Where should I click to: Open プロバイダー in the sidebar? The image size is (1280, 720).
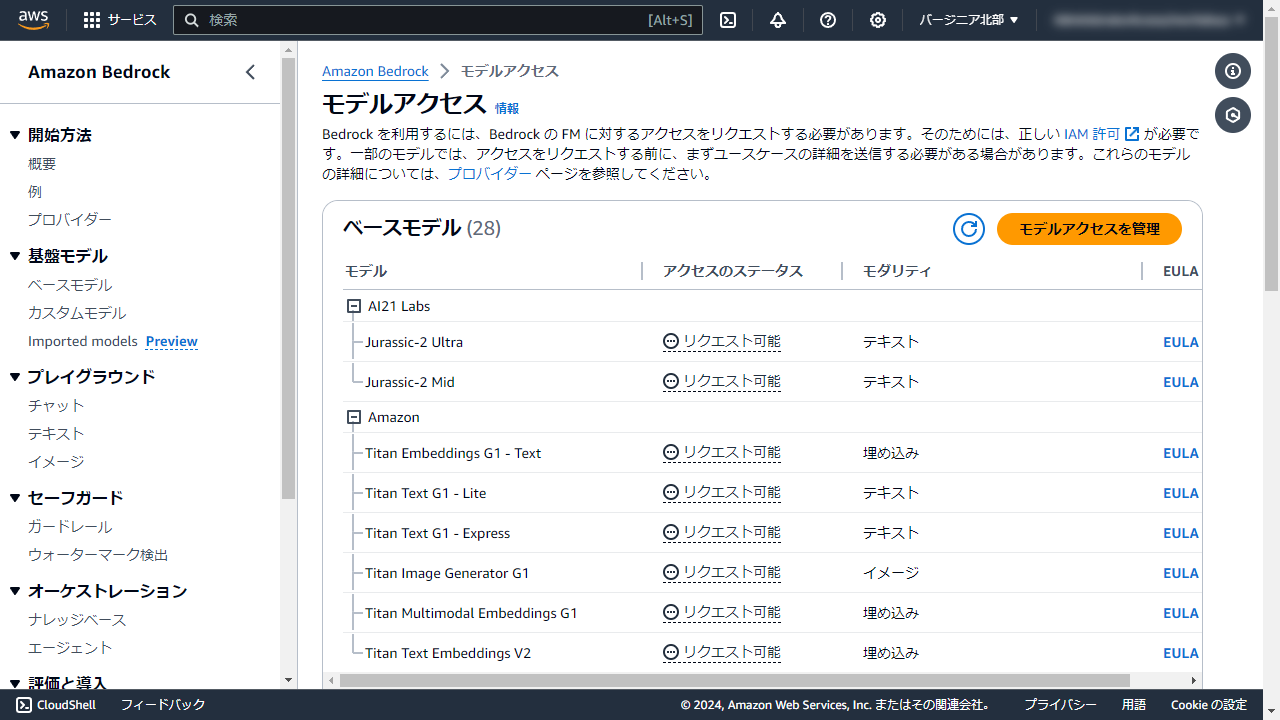pyautogui.click(x=70, y=220)
